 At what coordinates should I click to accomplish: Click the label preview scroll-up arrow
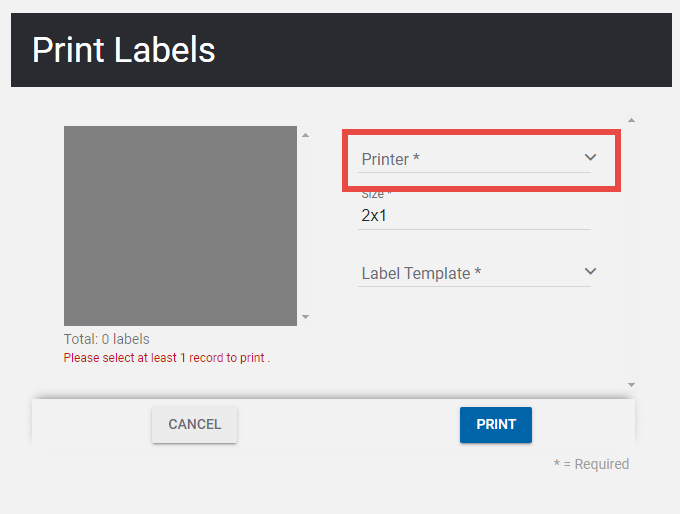(x=305, y=135)
